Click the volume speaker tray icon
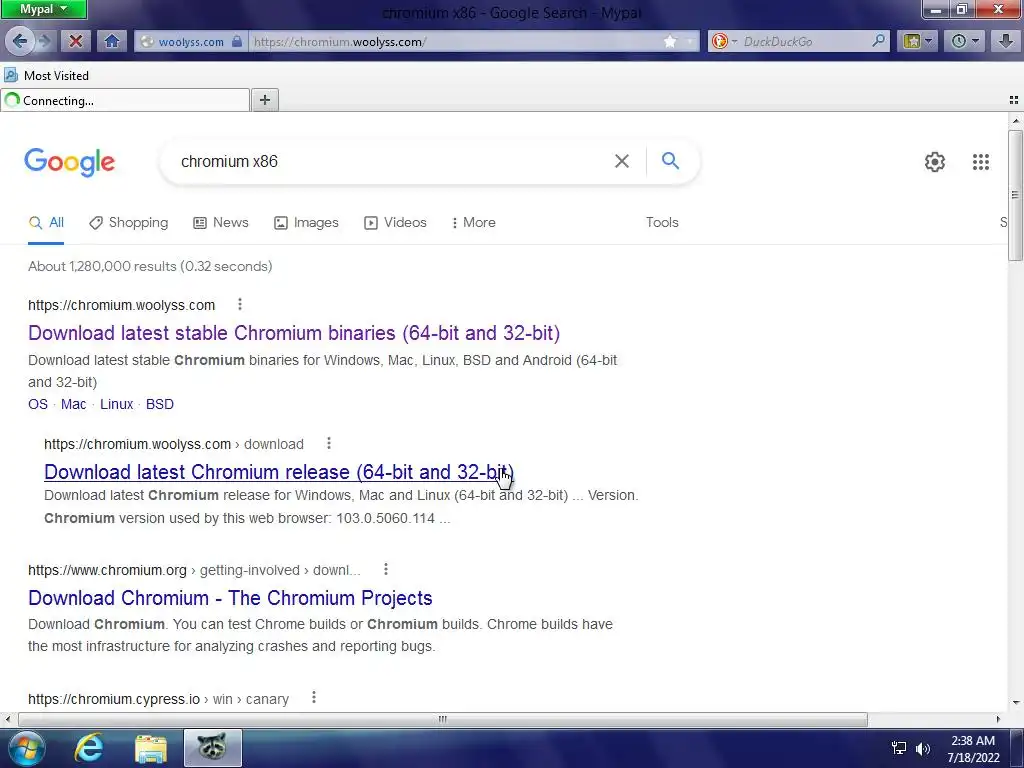1024x768 pixels. tap(922, 748)
